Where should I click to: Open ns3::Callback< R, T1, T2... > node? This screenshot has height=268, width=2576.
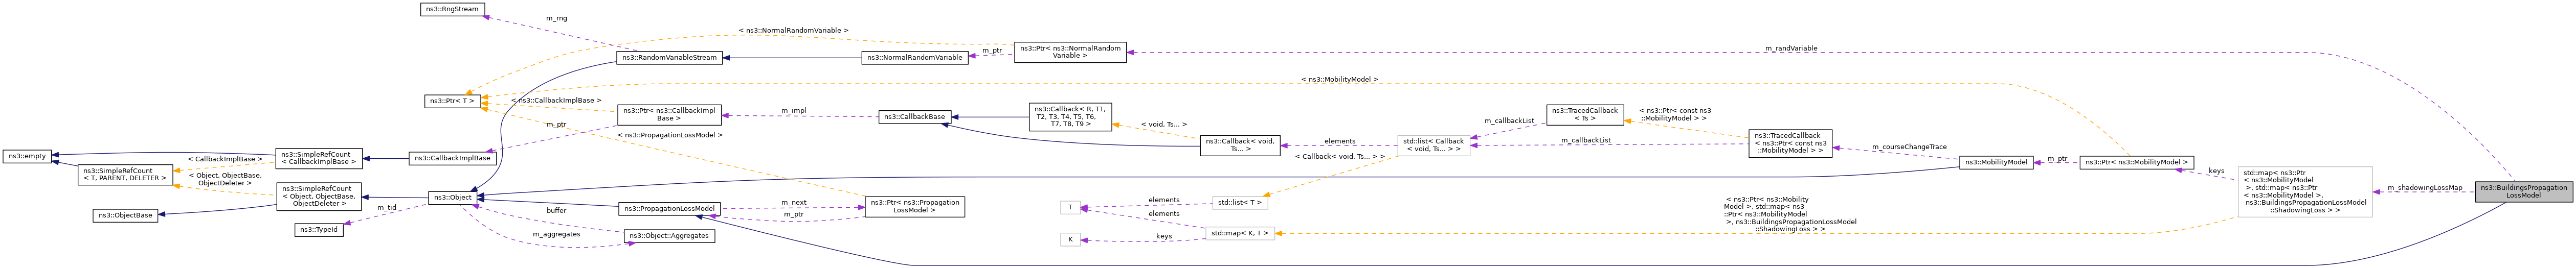point(1070,117)
